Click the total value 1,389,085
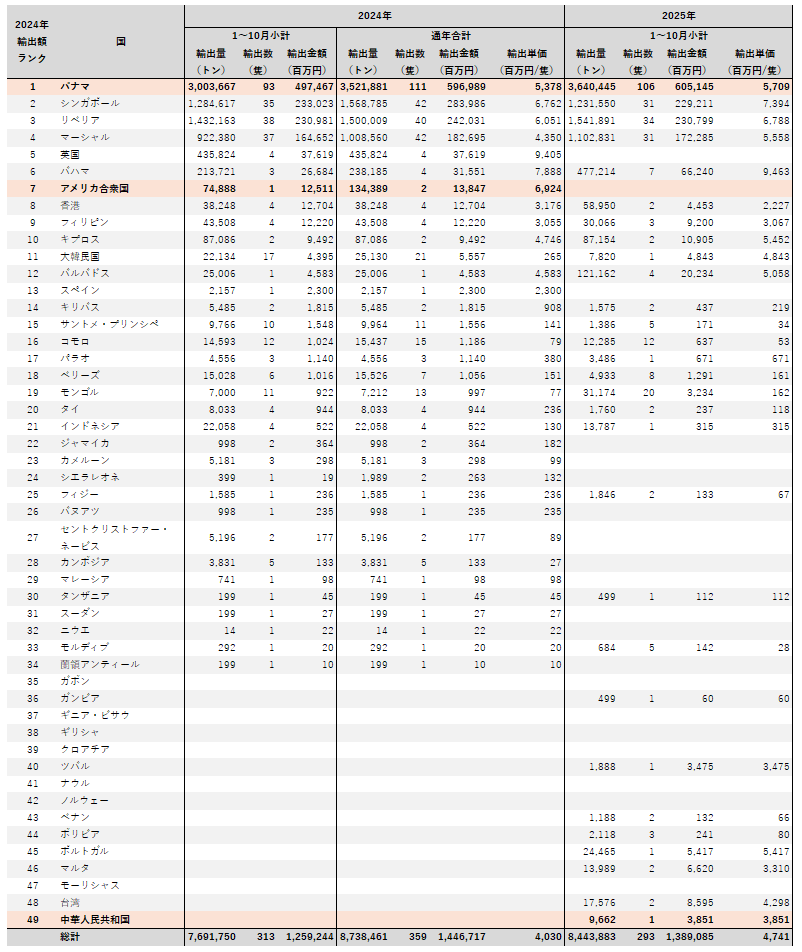802x952 pixels. 689,937
